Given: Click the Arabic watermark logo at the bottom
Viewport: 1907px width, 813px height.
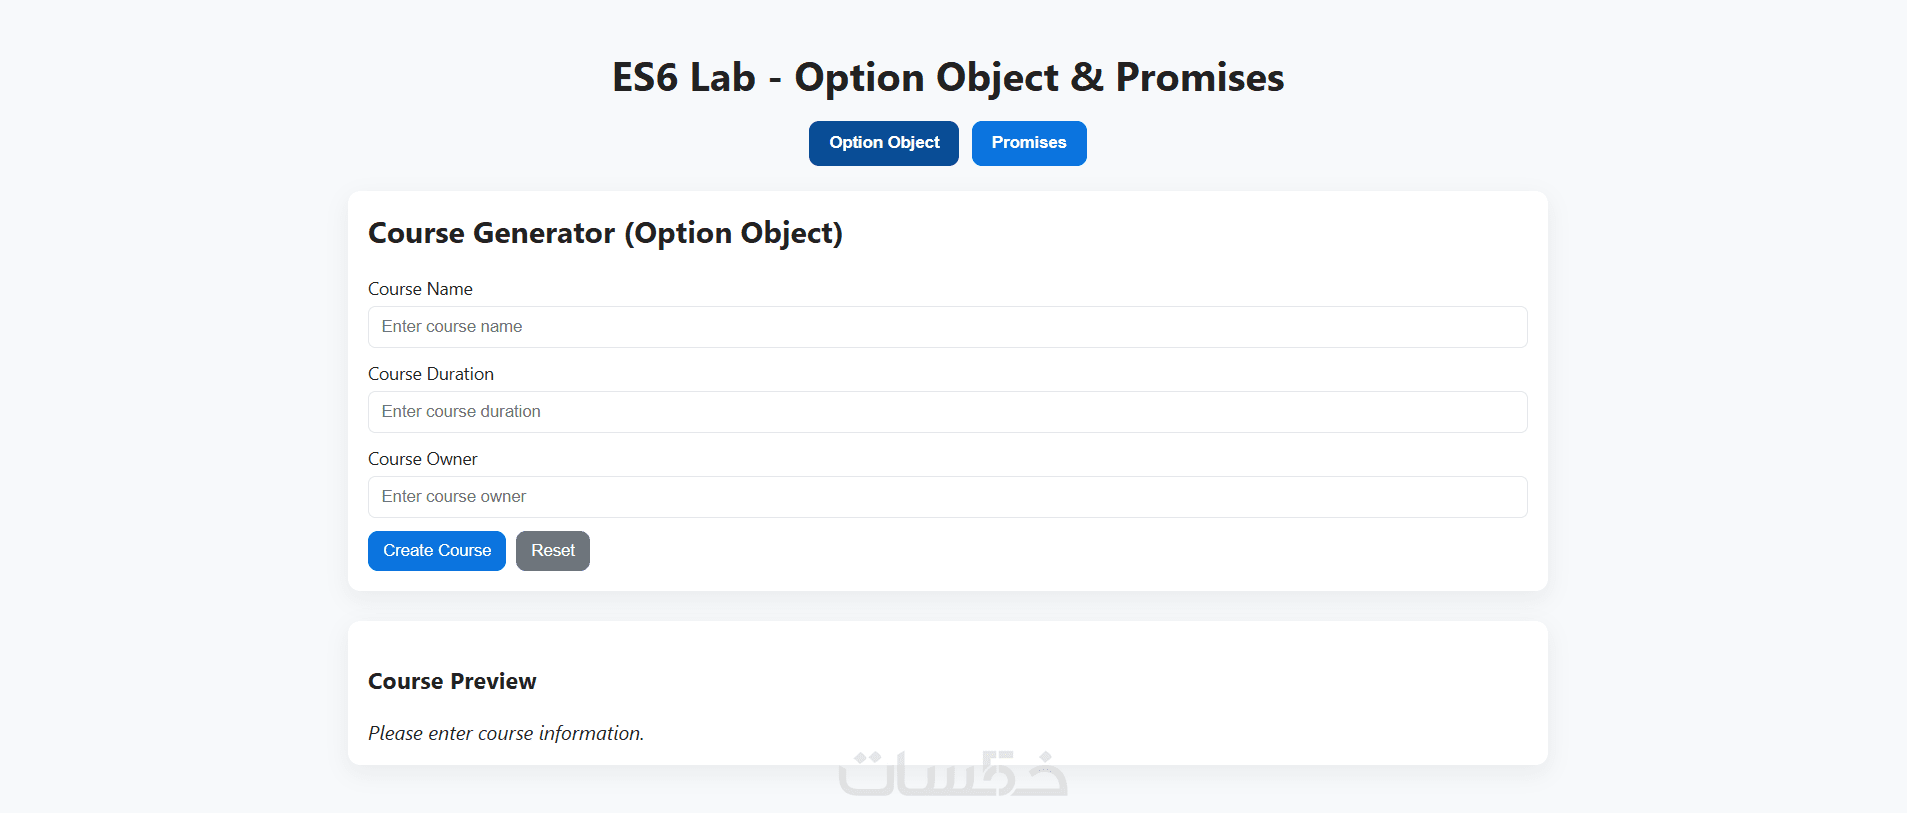Looking at the screenshot, I should pos(952,775).
